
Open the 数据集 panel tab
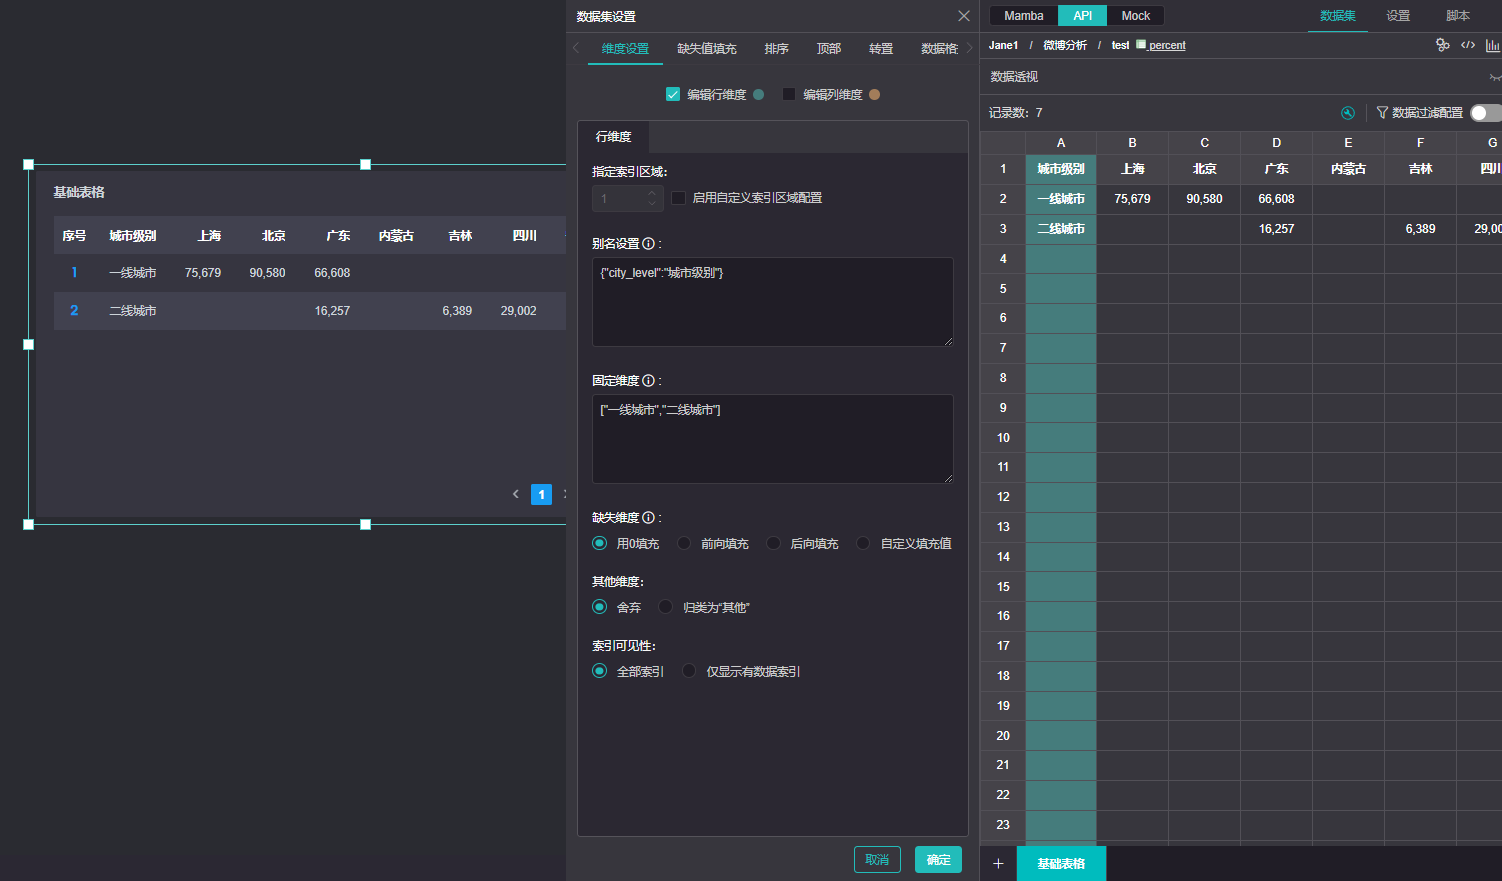(1338, 16)
